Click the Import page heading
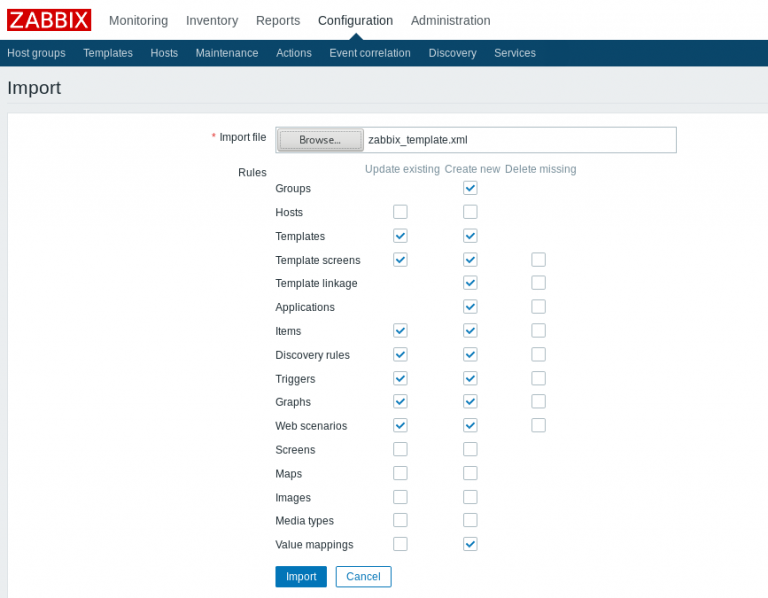Screen dimensions: 768x598 pyautogui.click(x=34, y=88)
